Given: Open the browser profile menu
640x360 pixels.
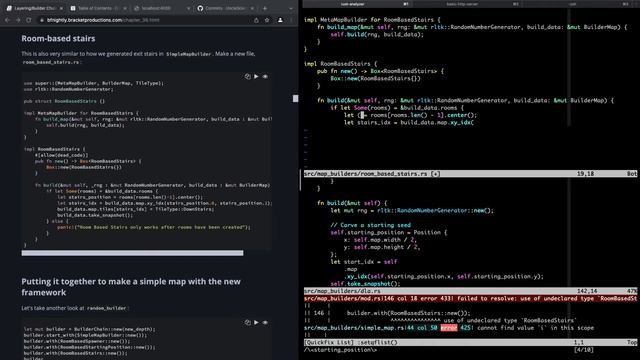Looking at the screenshot, I should (x=280, y=20).
